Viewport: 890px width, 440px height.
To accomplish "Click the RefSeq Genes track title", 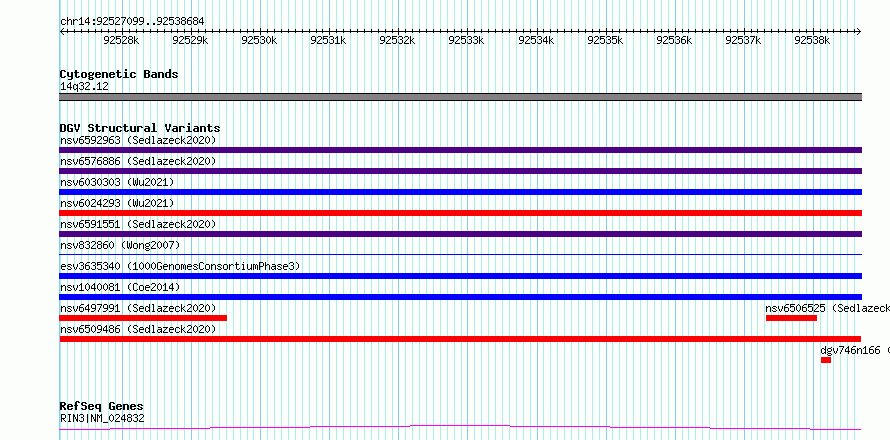I will click(x=102, y=407).
